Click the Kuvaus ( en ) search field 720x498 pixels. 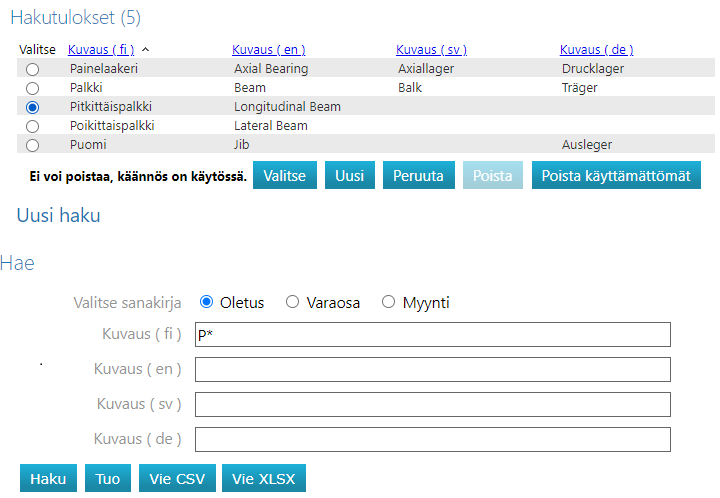pos(432,370)
